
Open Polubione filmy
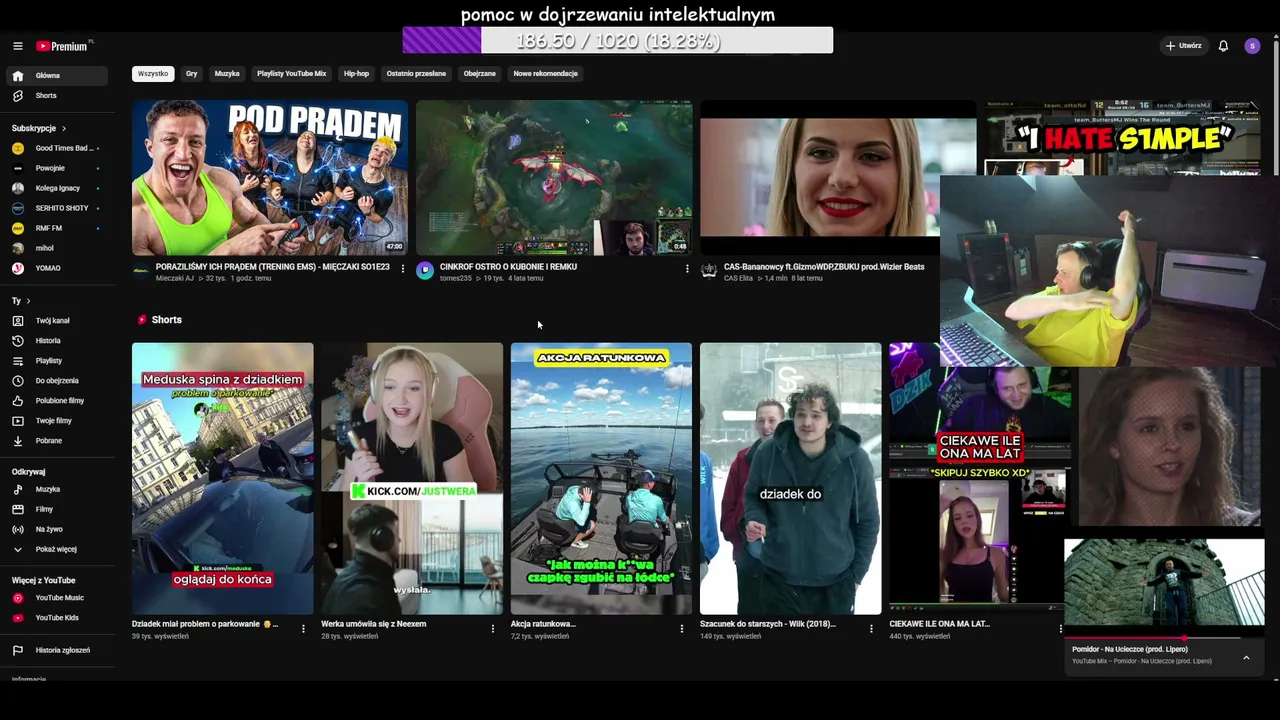click(x=58, y=401)
